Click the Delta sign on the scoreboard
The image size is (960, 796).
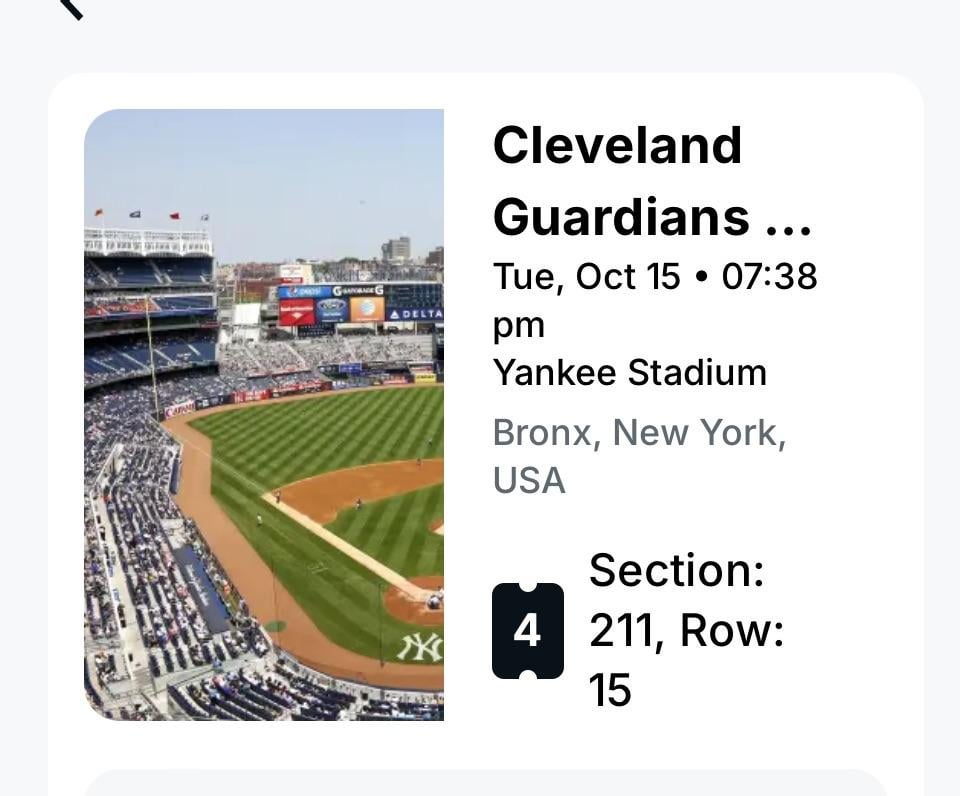[414, 314]
